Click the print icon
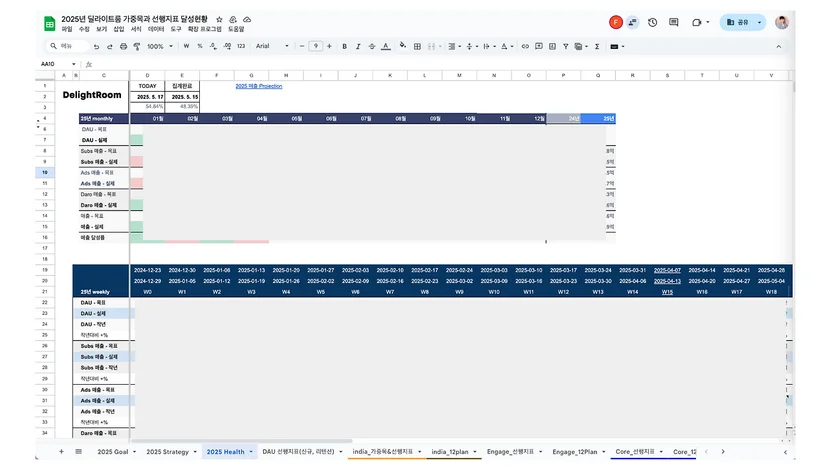This screenshot has width=828, height=468. tap(123, 46)
